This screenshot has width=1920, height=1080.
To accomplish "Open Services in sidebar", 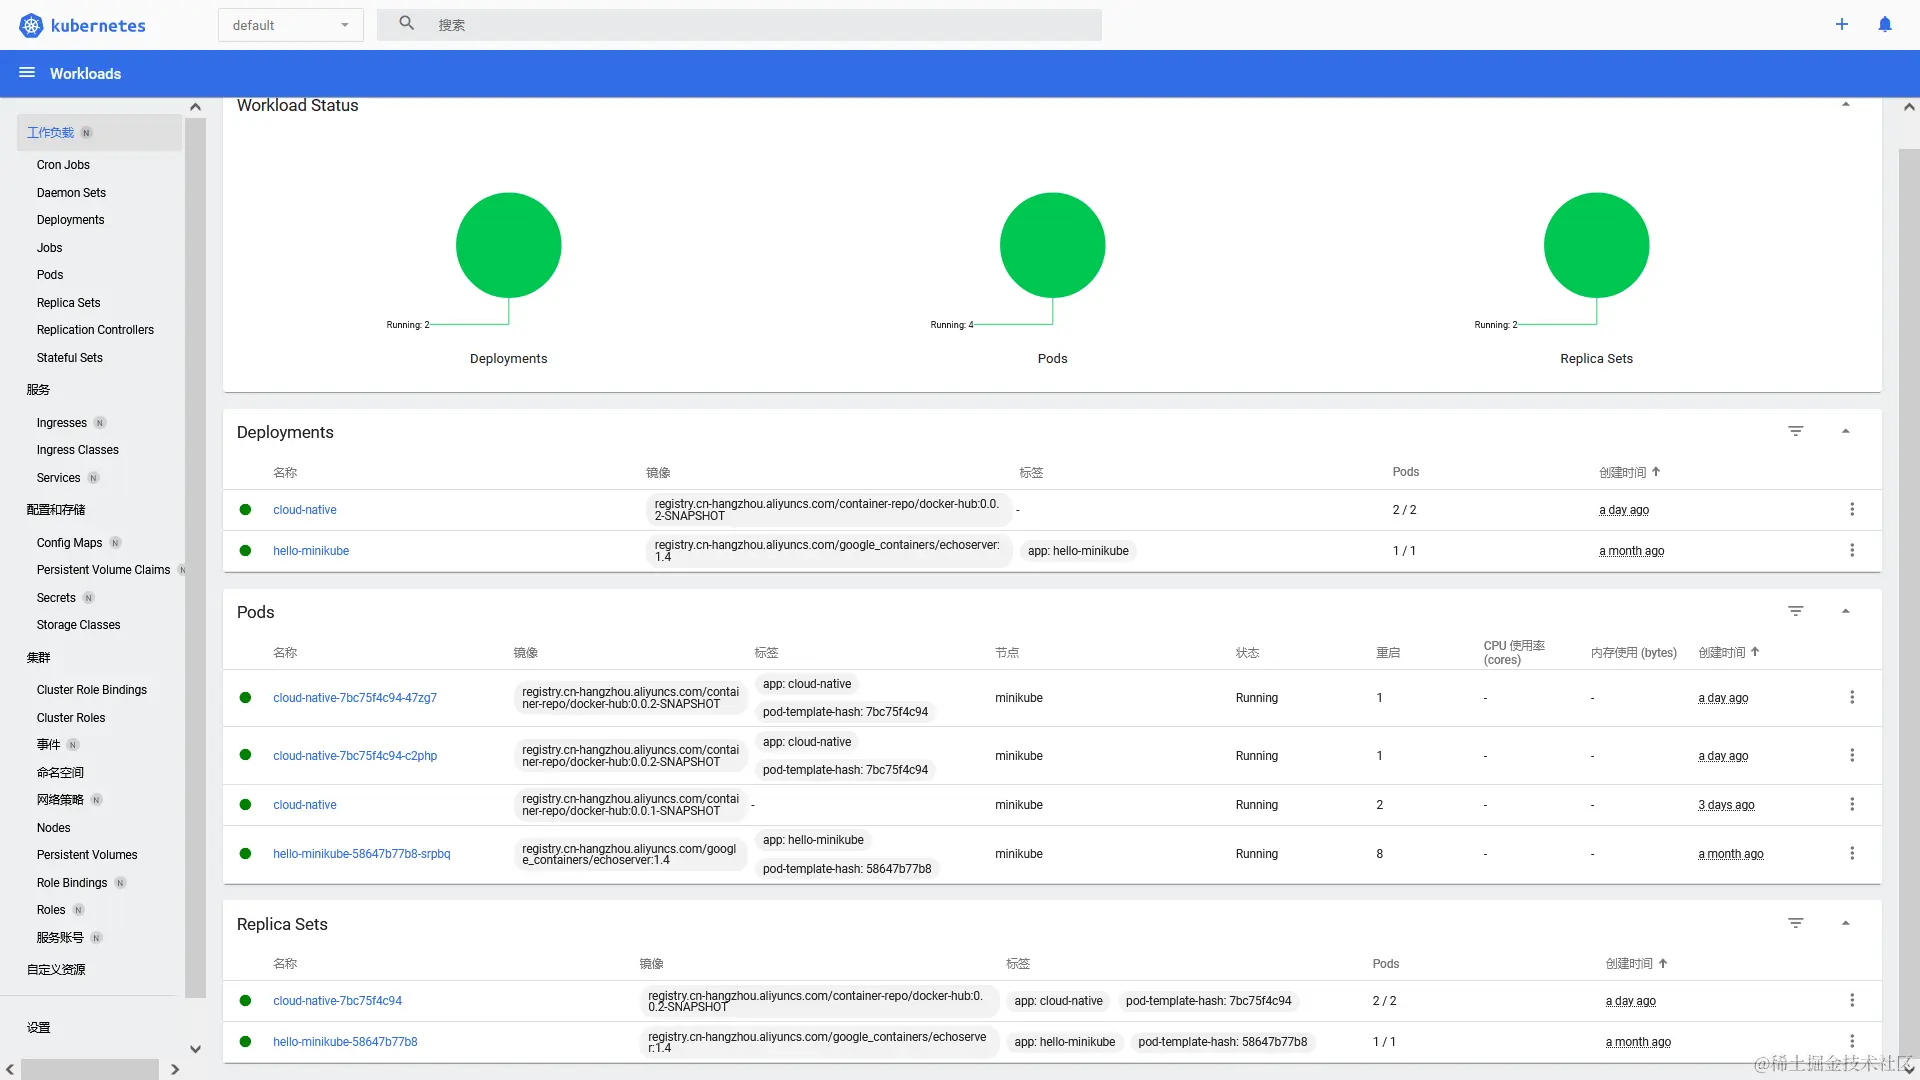I will (x=58, y=478).
